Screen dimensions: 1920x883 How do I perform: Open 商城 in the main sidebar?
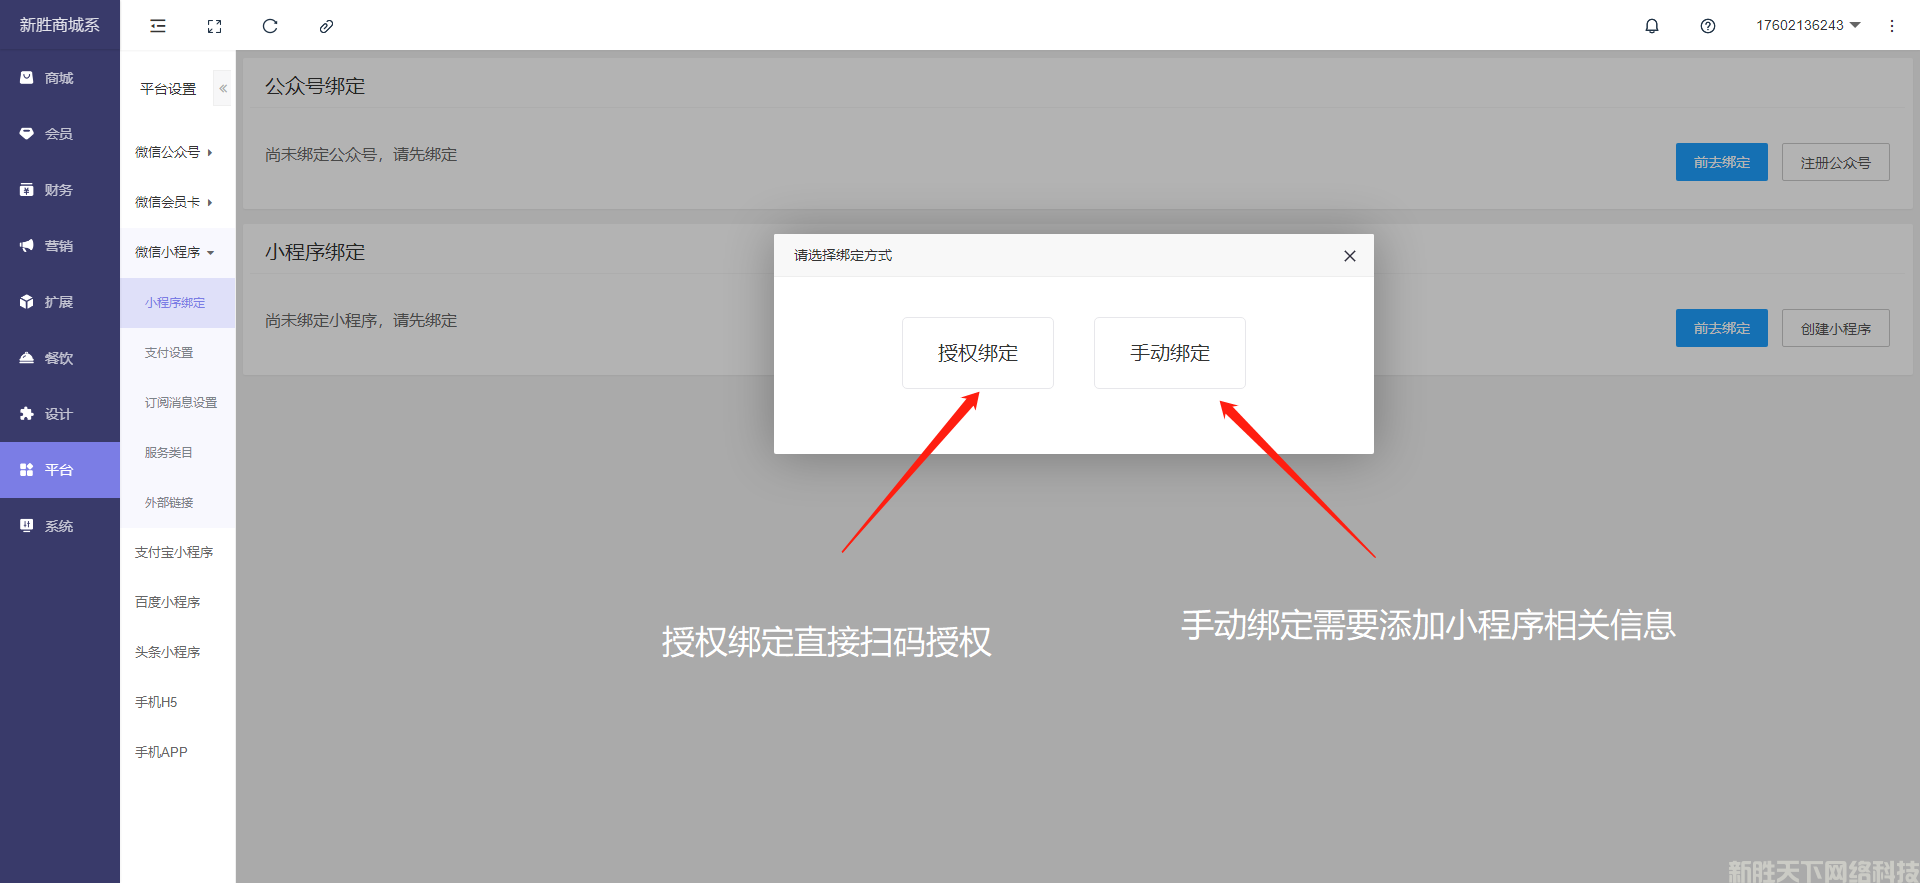59,78
